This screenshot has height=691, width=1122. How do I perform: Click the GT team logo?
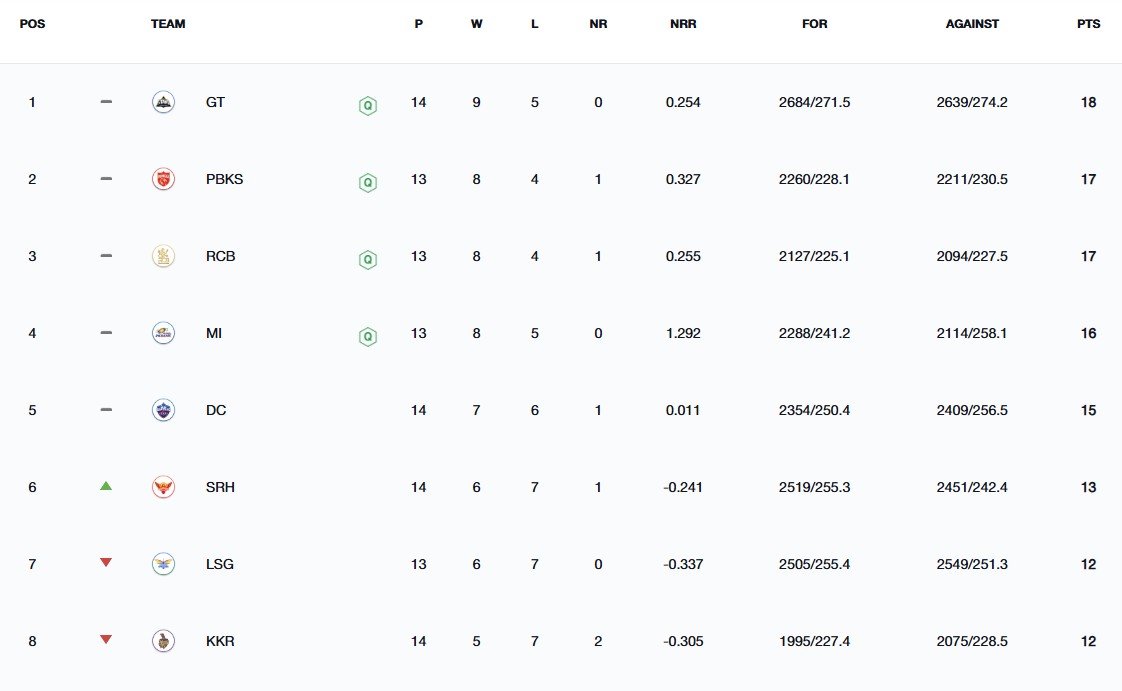[x=163, y=102]
